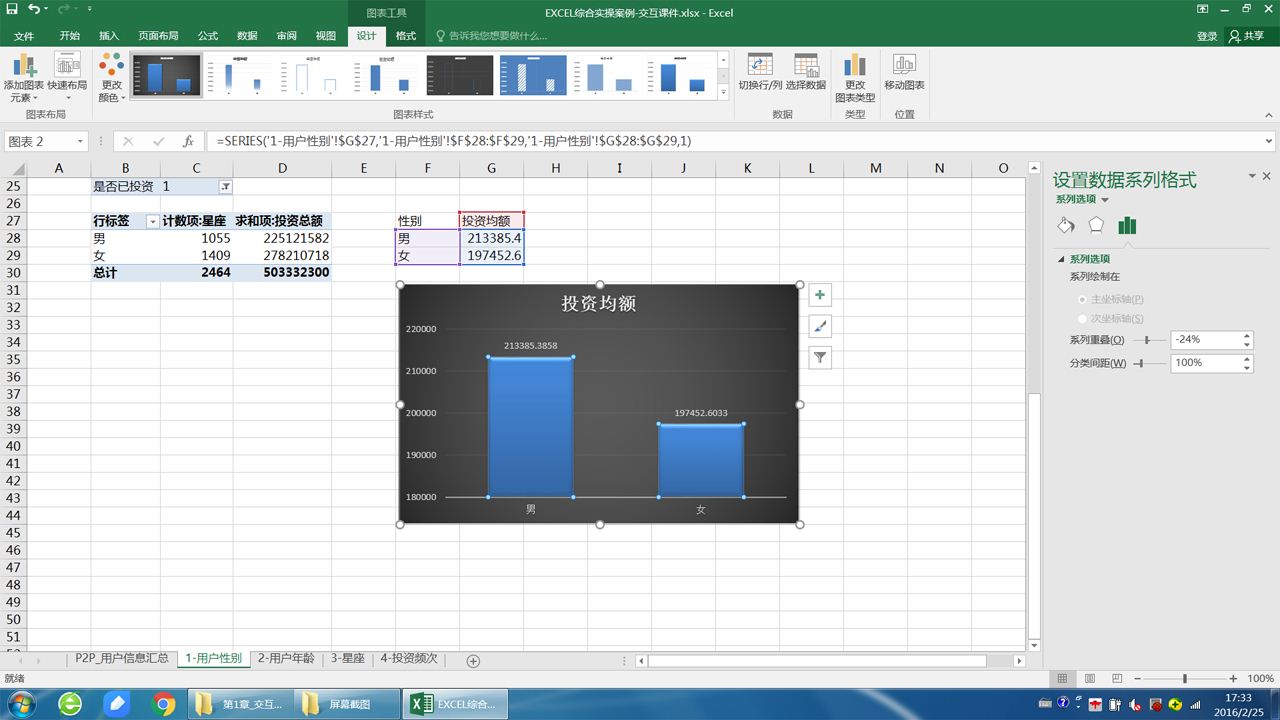Screen dimensions: 1280x720
Task: Collapse the 系列选项 section triangle
Action: [1062, 259]
